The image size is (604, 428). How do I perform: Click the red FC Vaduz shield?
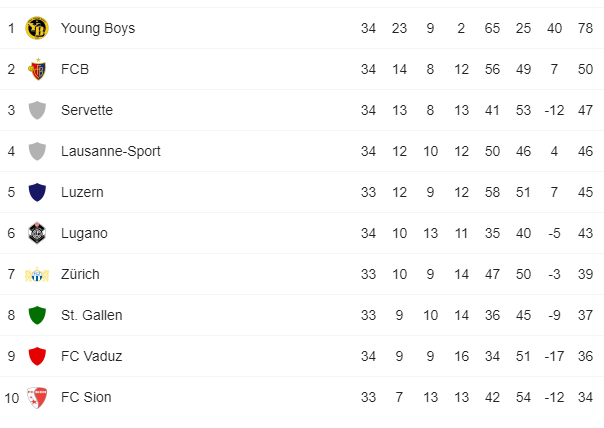click(38, 356)
